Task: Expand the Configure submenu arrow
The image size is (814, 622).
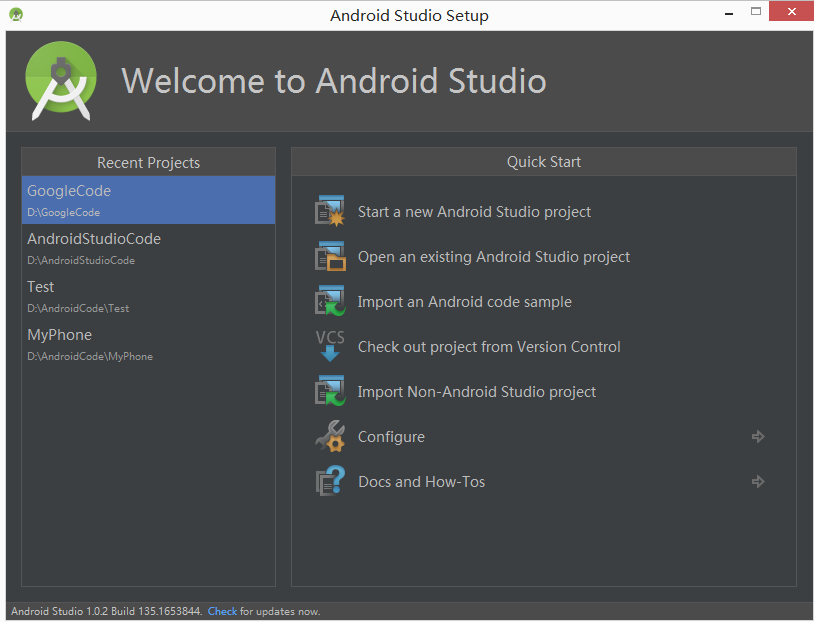Action: click(x=758, y=437)
